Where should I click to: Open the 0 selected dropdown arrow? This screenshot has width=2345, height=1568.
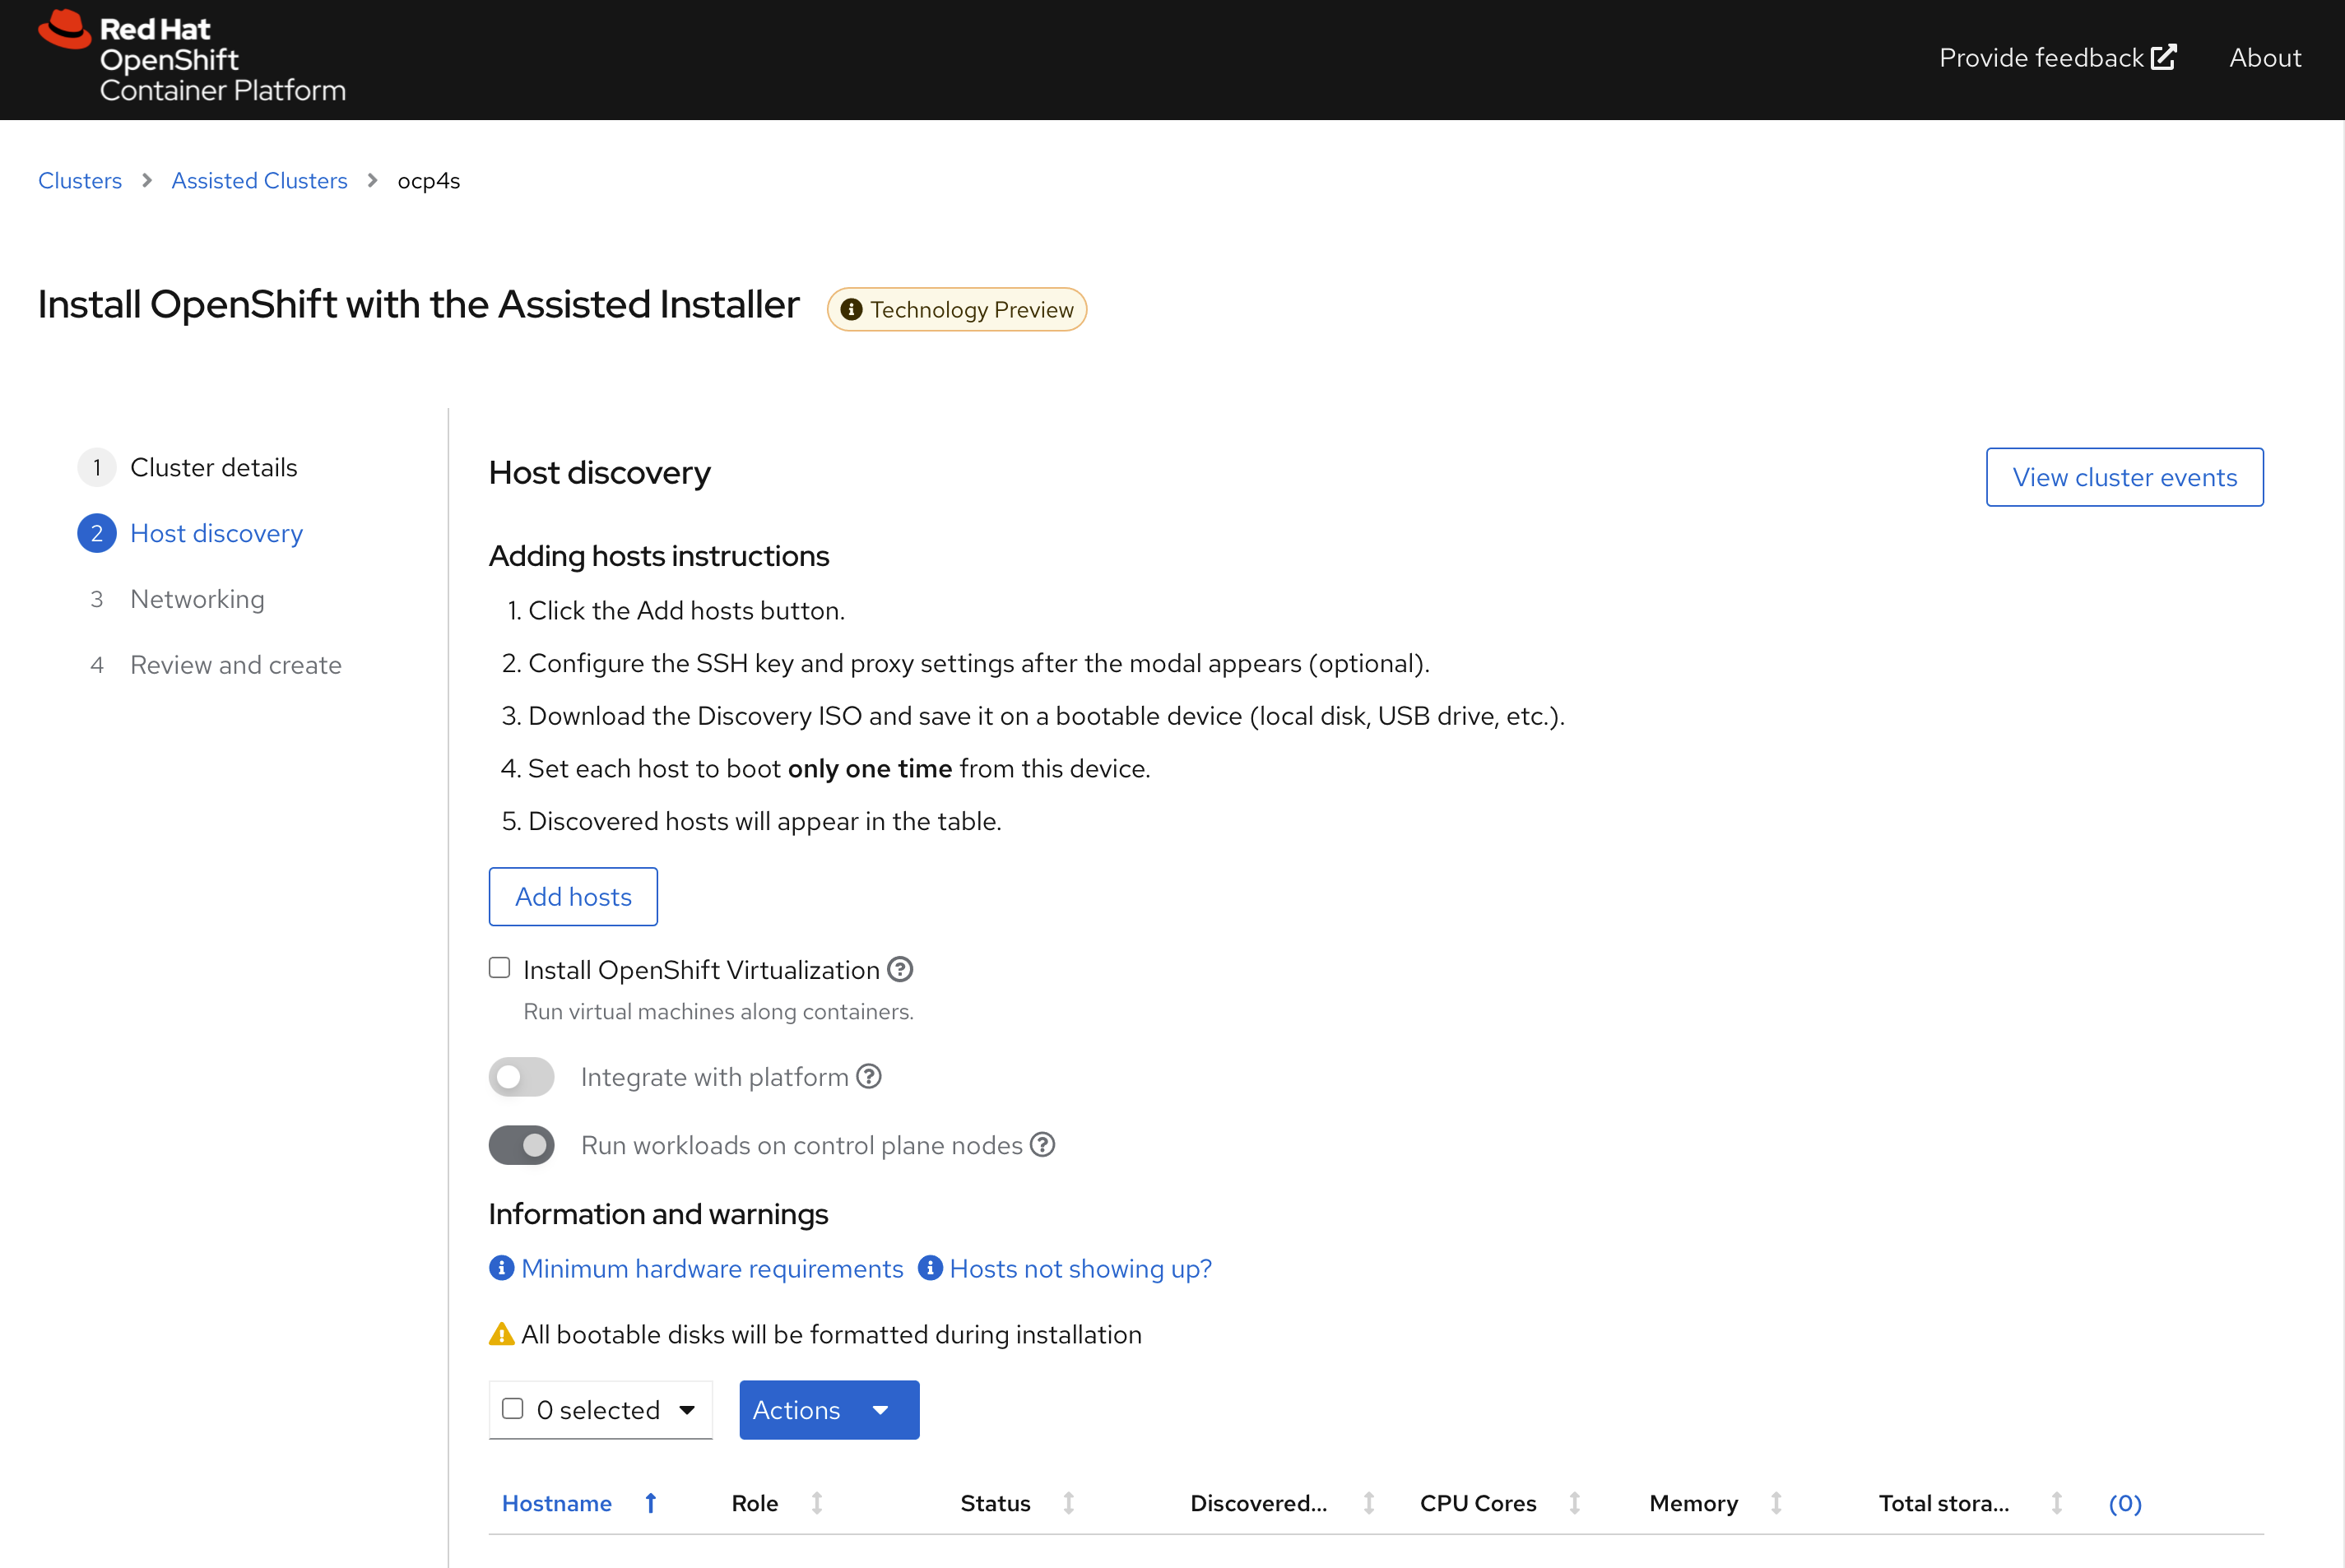click(687, 1410)
